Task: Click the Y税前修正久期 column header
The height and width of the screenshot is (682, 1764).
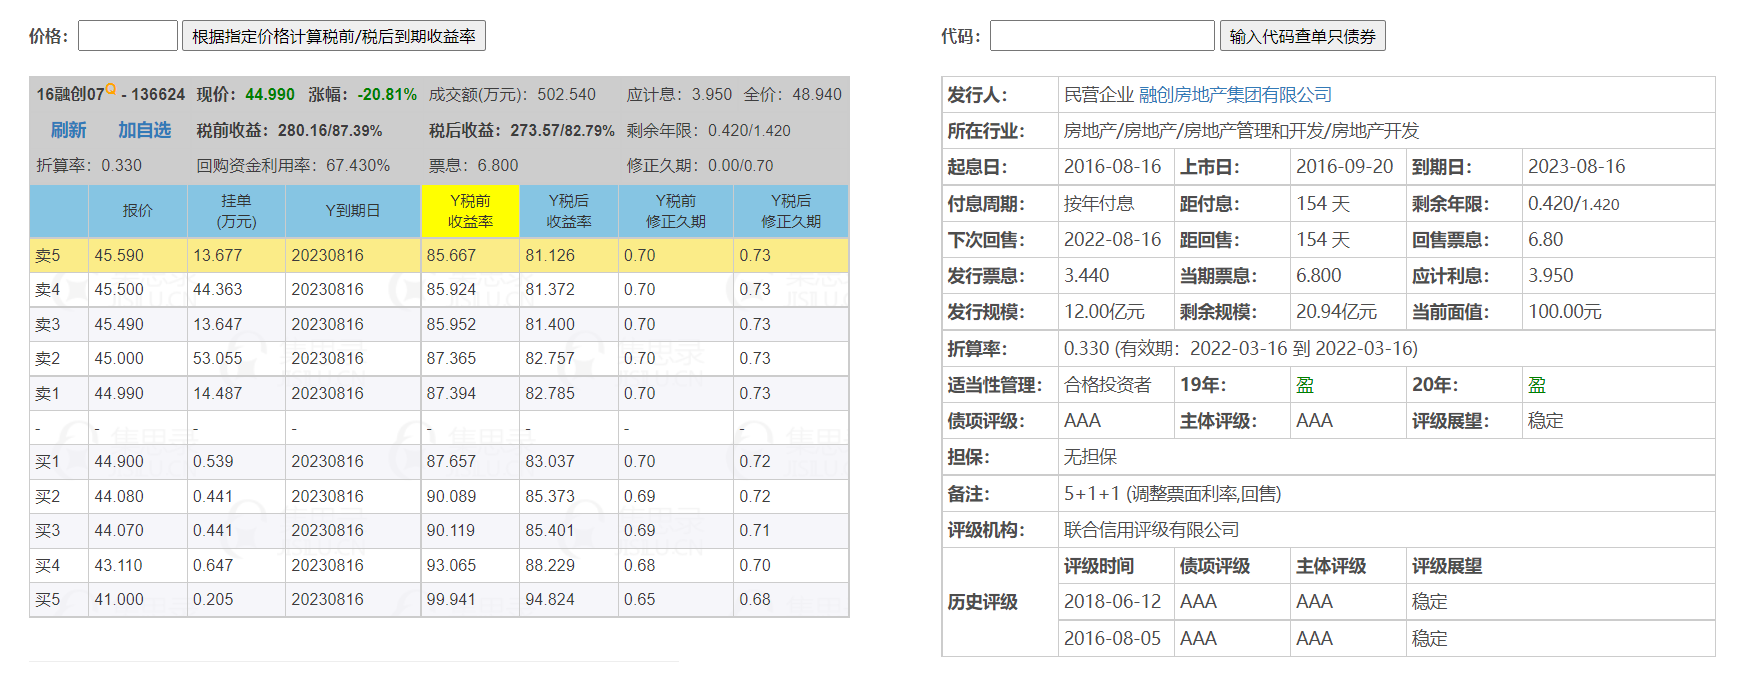Action: [x=675, y=211]
